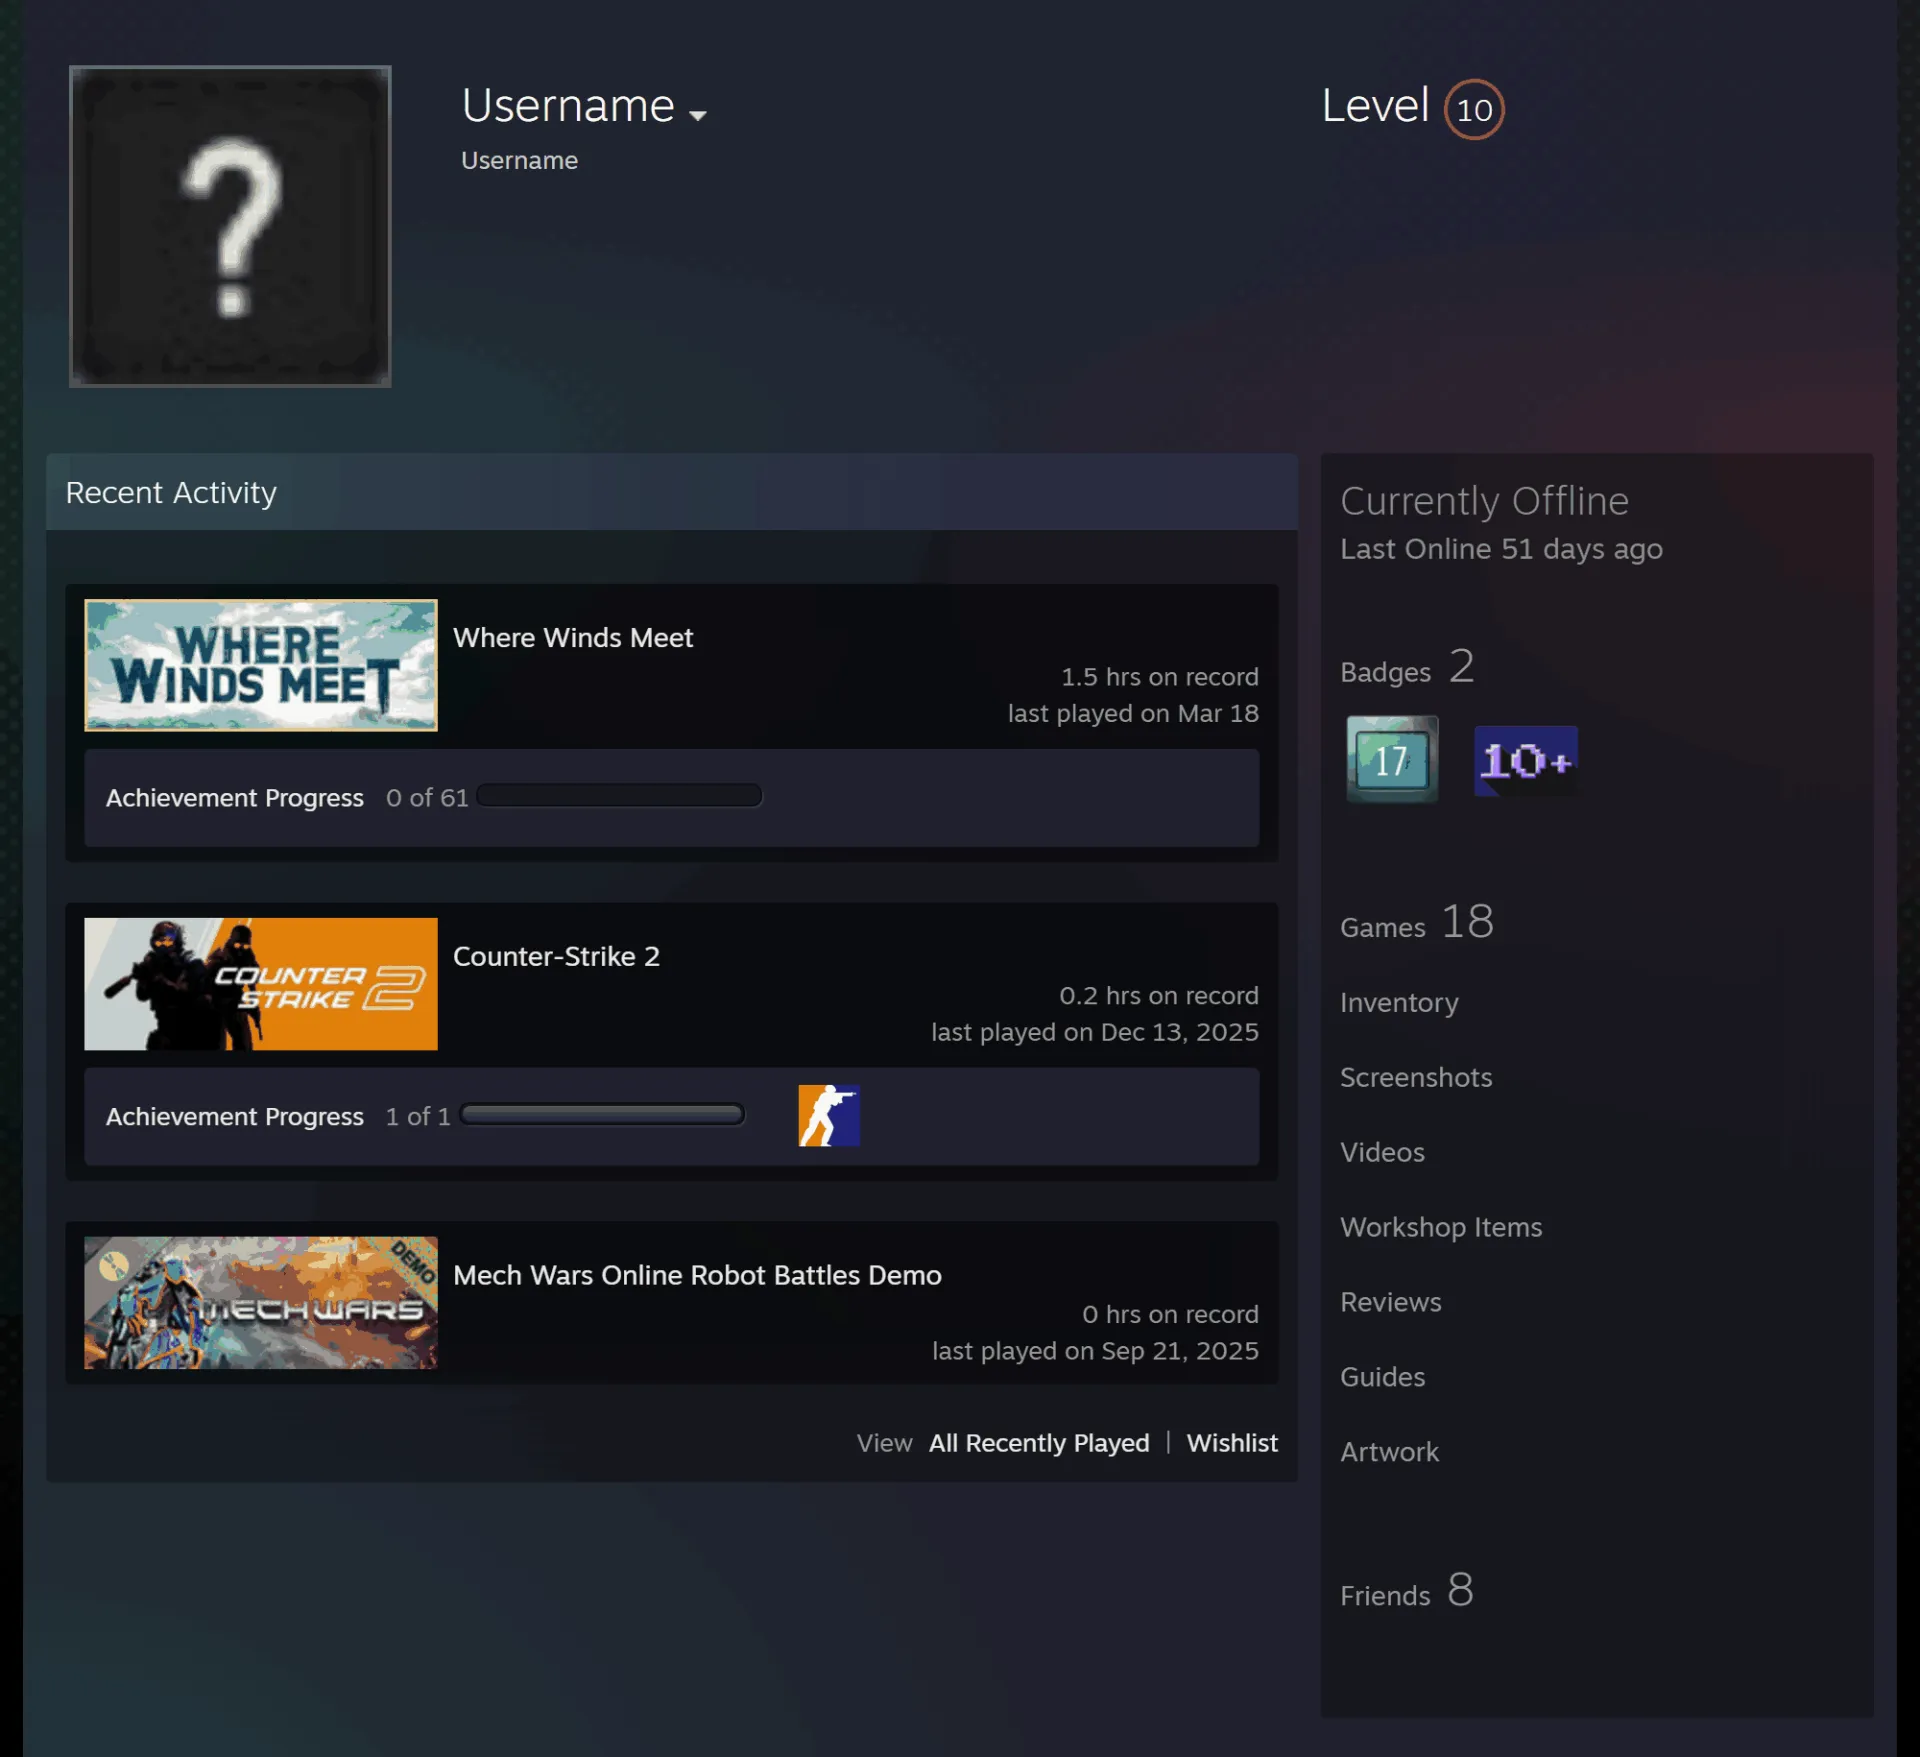This screenshot has height=1757, width=1920.
Task: Expand the Username dropdown arrow
Action: [698, 115]
